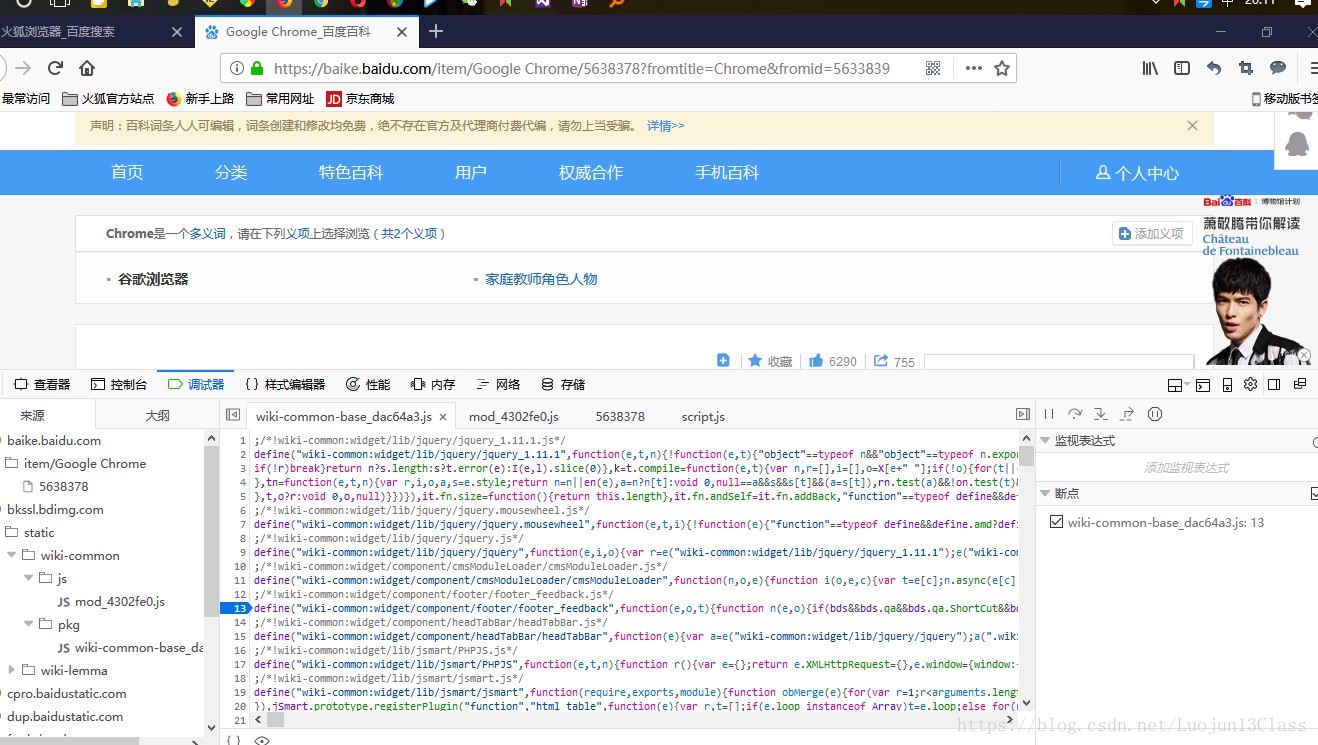Click the reload page icon in the browser toolbar
Viewport: 1318px width, 745px height.
[x=54, y=68]
